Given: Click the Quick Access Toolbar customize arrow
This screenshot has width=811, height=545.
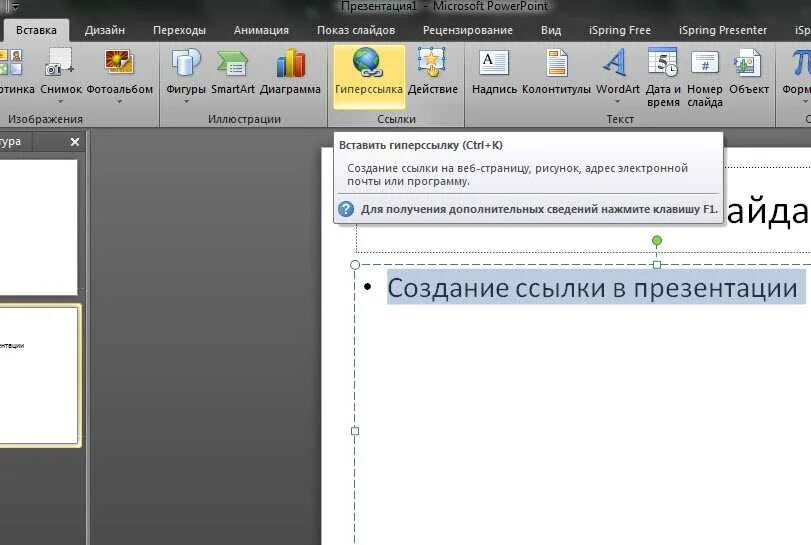Looking at the screenshot, I should [x=14, y=6].
